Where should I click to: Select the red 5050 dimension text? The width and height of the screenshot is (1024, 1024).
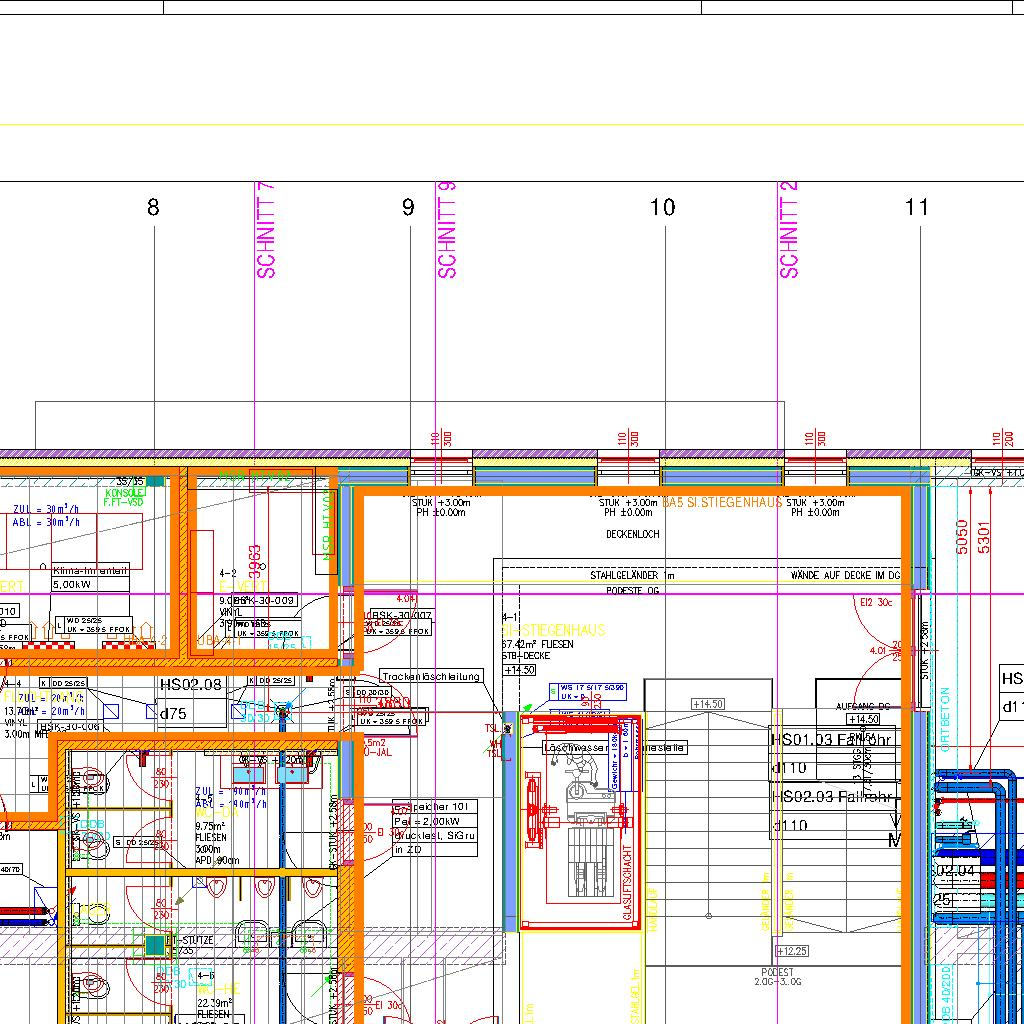tap(963, 537)
